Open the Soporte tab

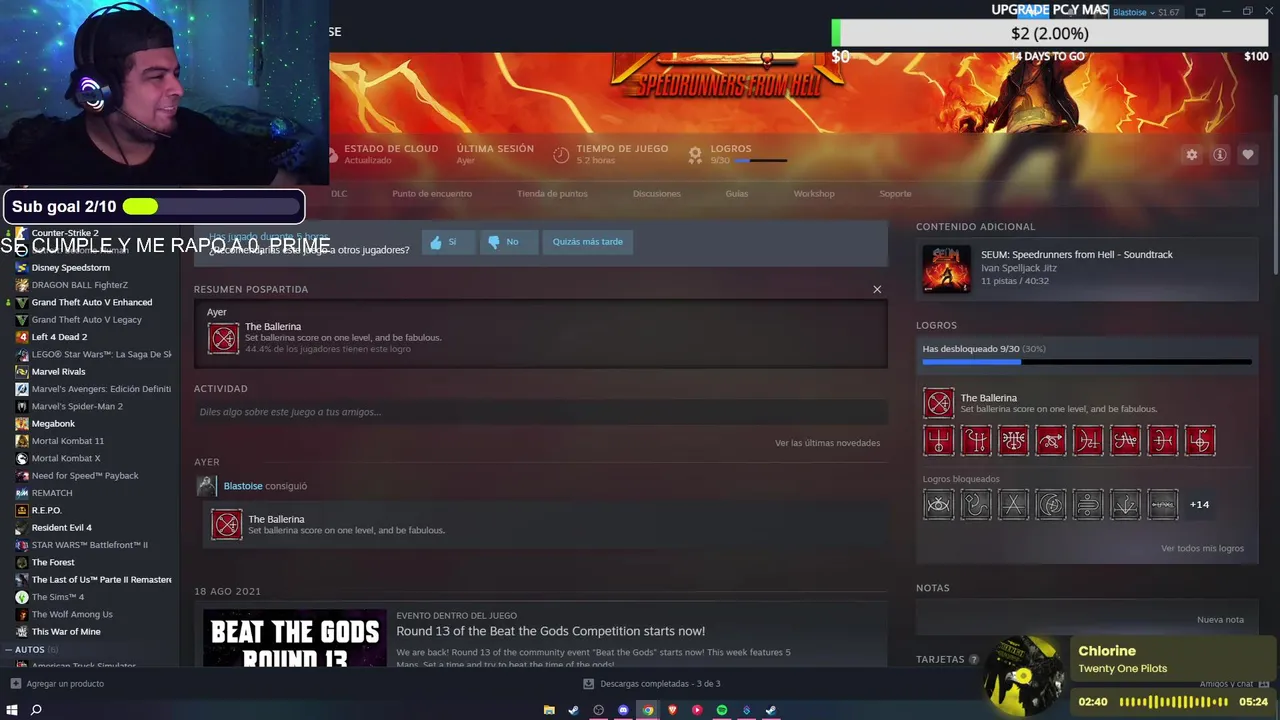point(895,194)
